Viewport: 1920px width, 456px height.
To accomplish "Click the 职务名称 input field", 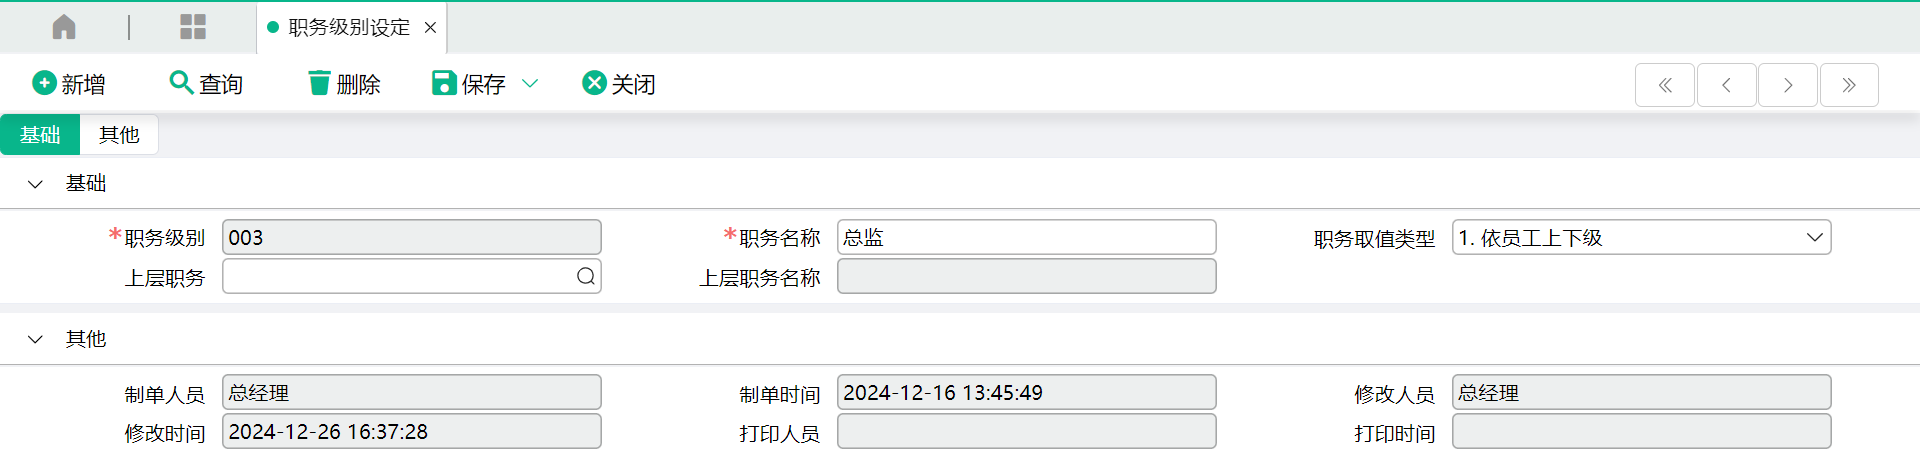I will click(1027, 237).
